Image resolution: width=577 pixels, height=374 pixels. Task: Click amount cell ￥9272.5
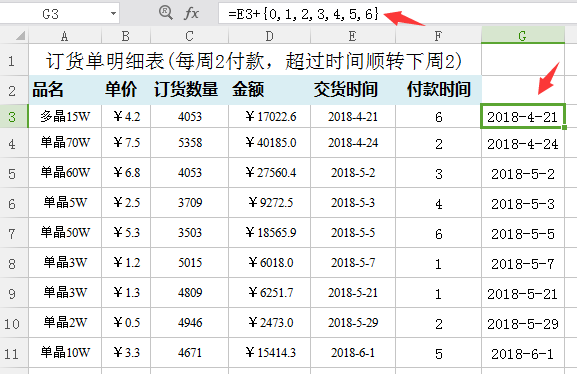(x=269, y=203)
